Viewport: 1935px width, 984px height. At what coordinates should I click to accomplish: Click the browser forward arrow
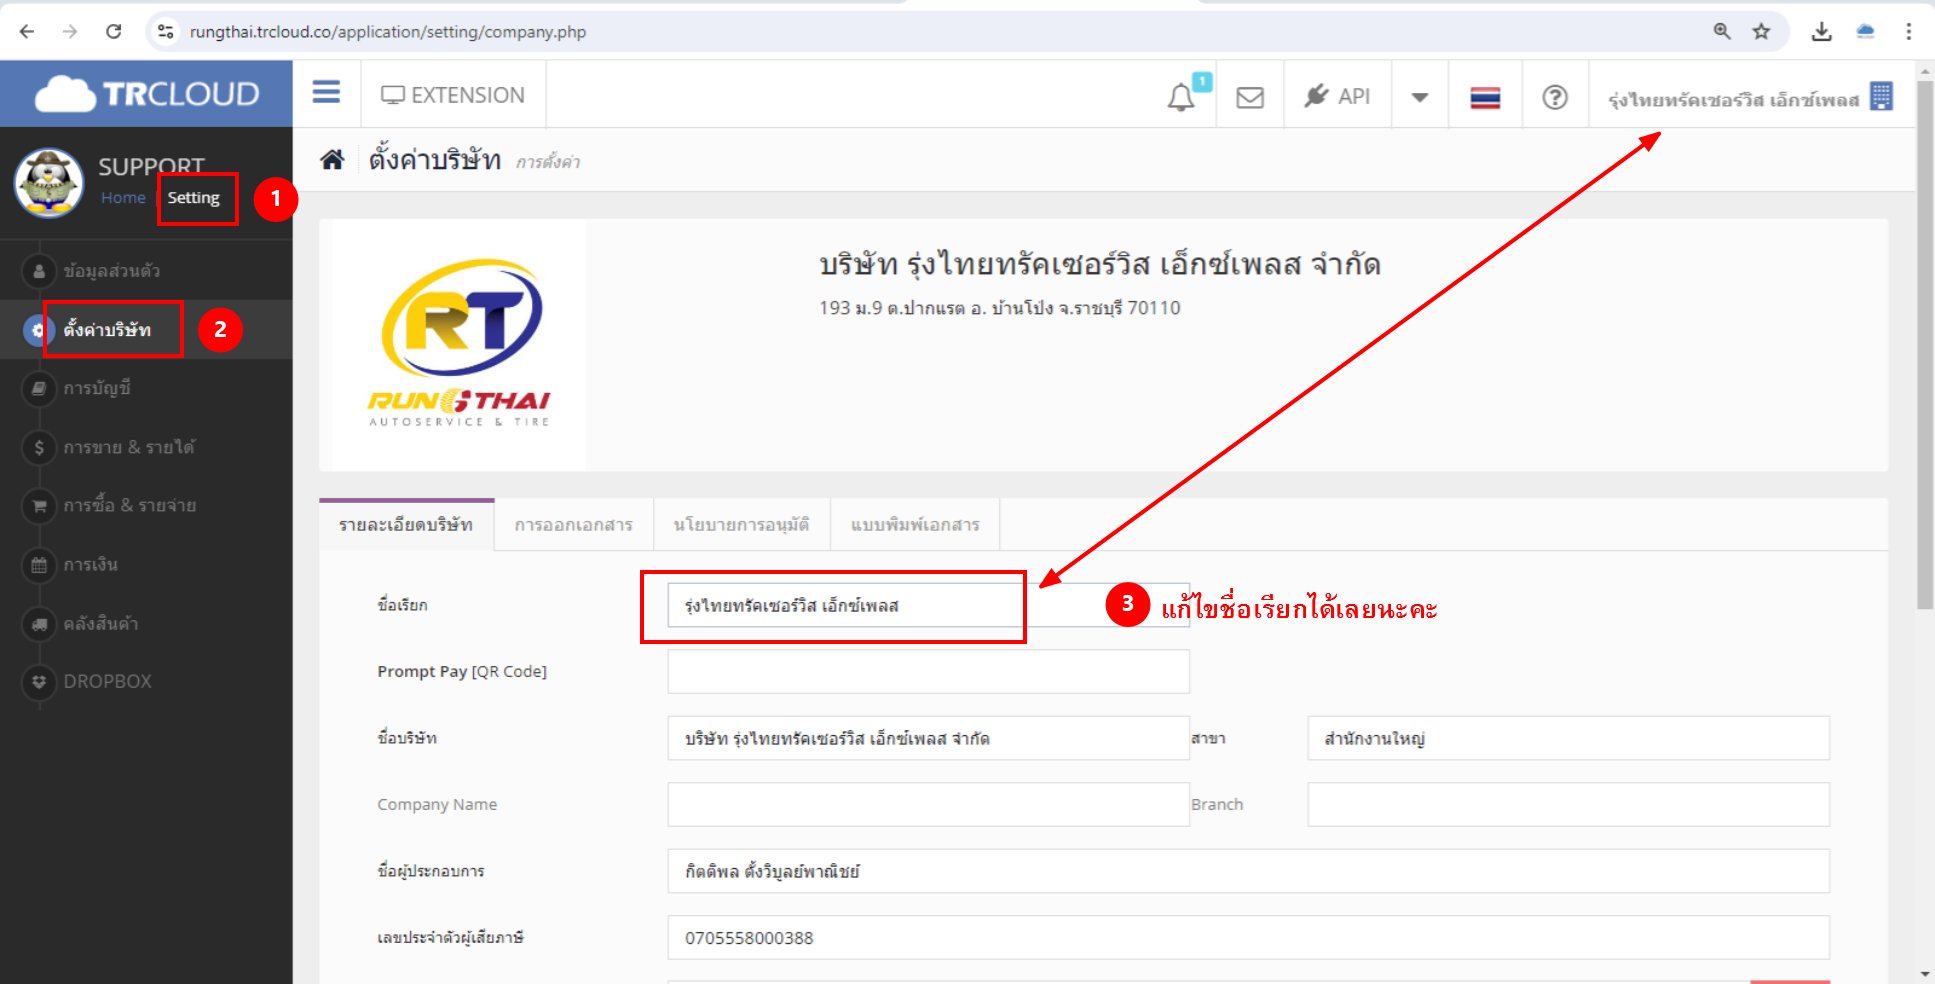pyautogui.click(x=70, y=31)
